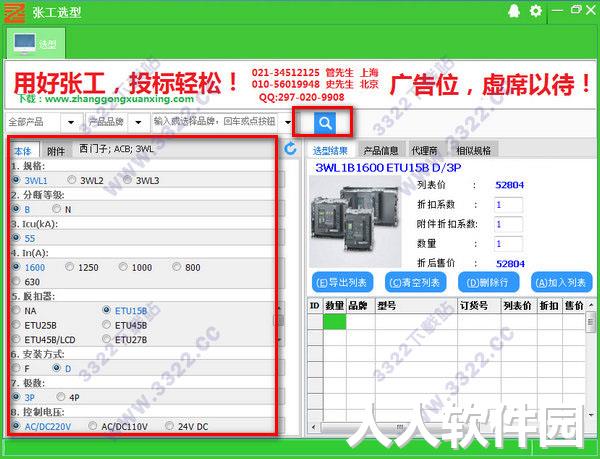Open the 相似规格 tab

[473, 150]
